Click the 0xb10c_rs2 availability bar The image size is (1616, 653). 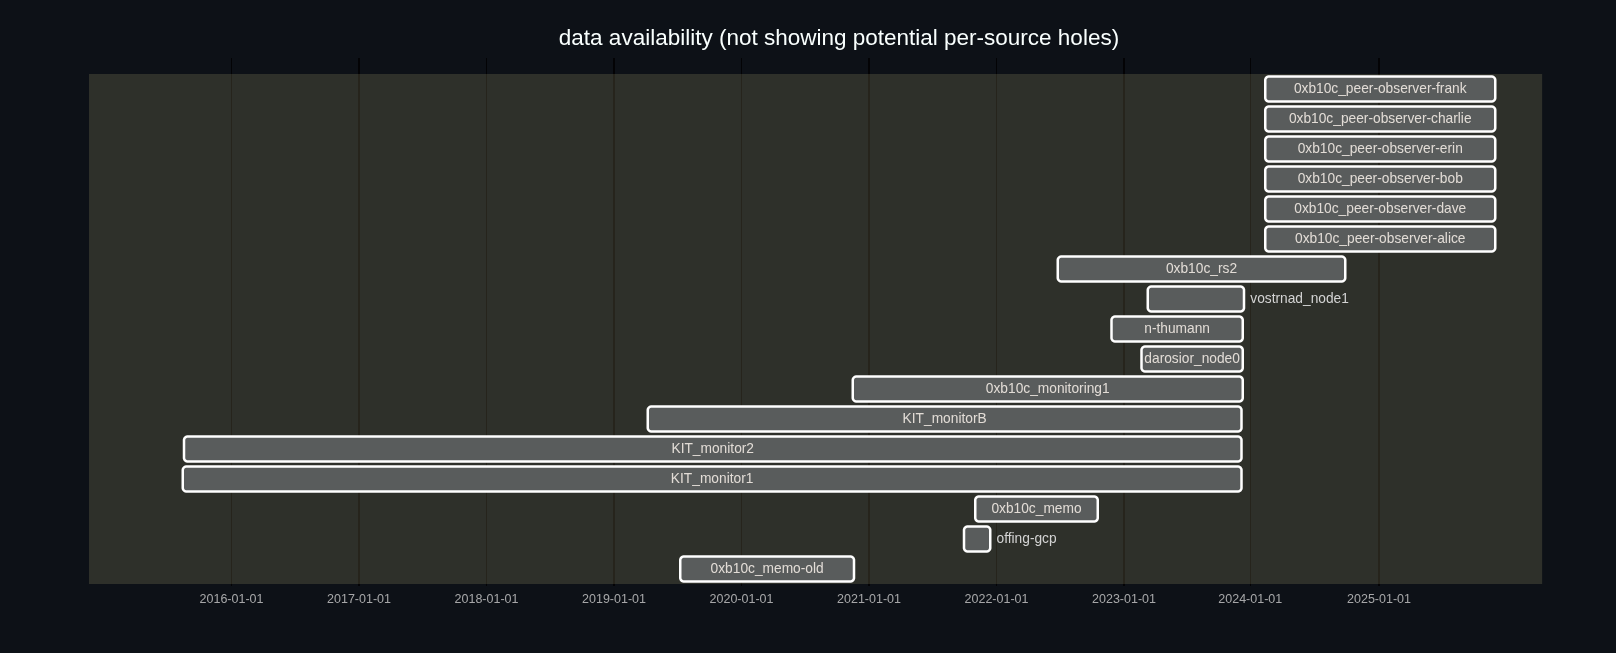coord(1201,269)
